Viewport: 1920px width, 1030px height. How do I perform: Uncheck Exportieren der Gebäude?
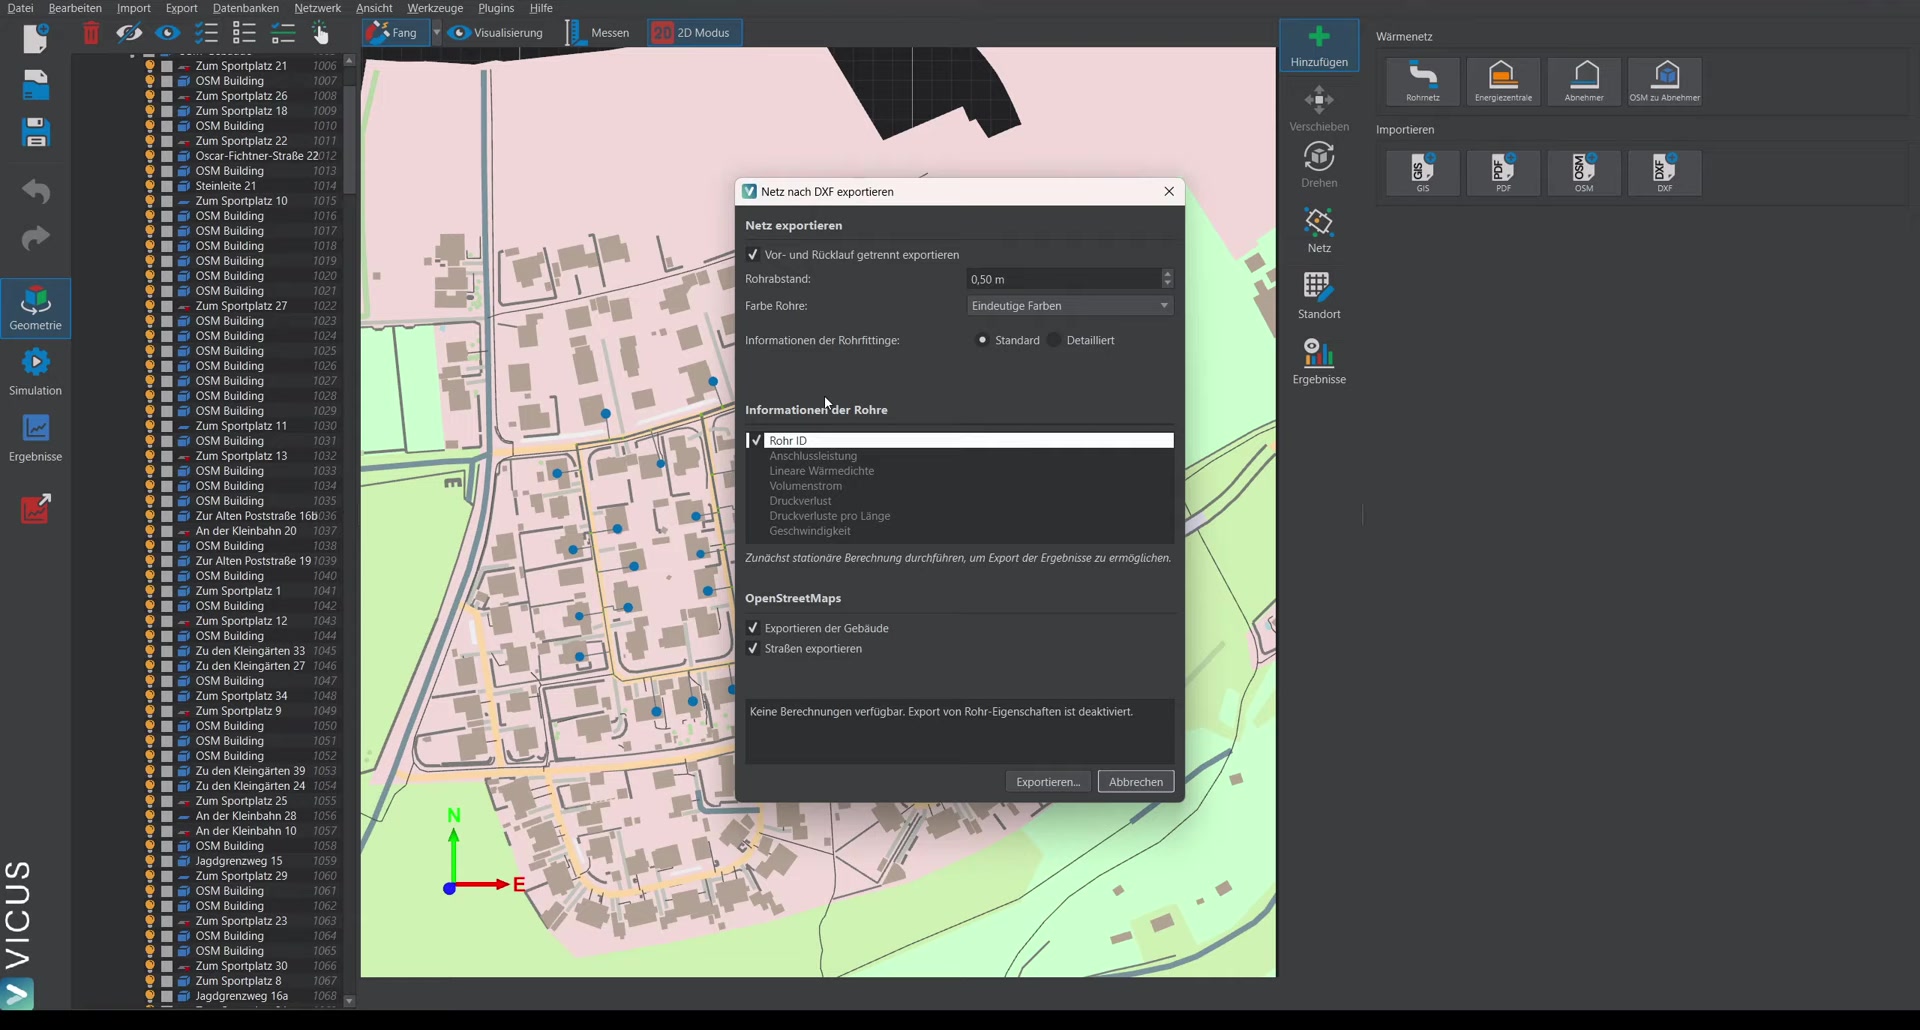753,628
